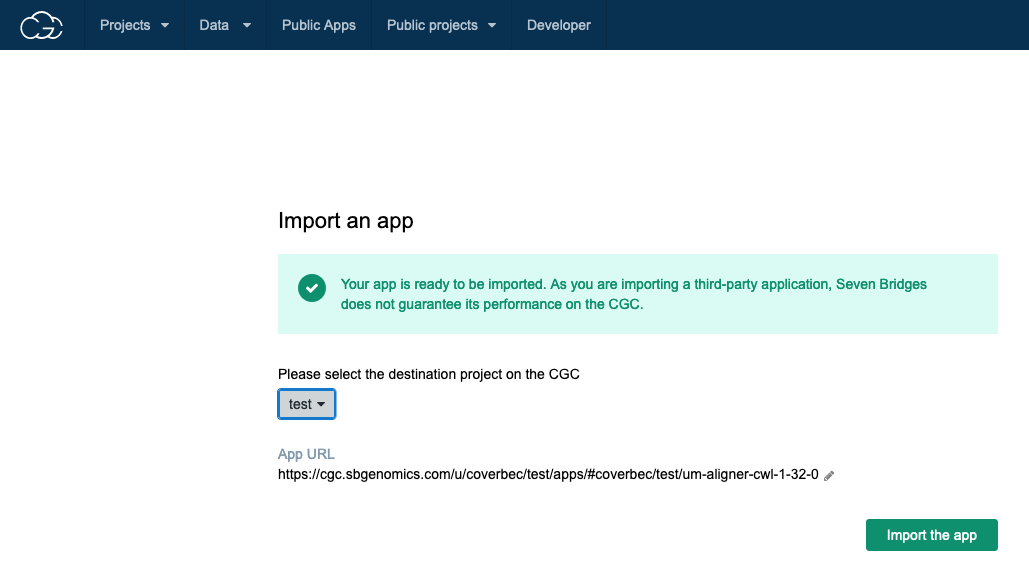Click the edit icon after um-aligner URL
This screenshot has width=1029, height=582.
[828, 475]
